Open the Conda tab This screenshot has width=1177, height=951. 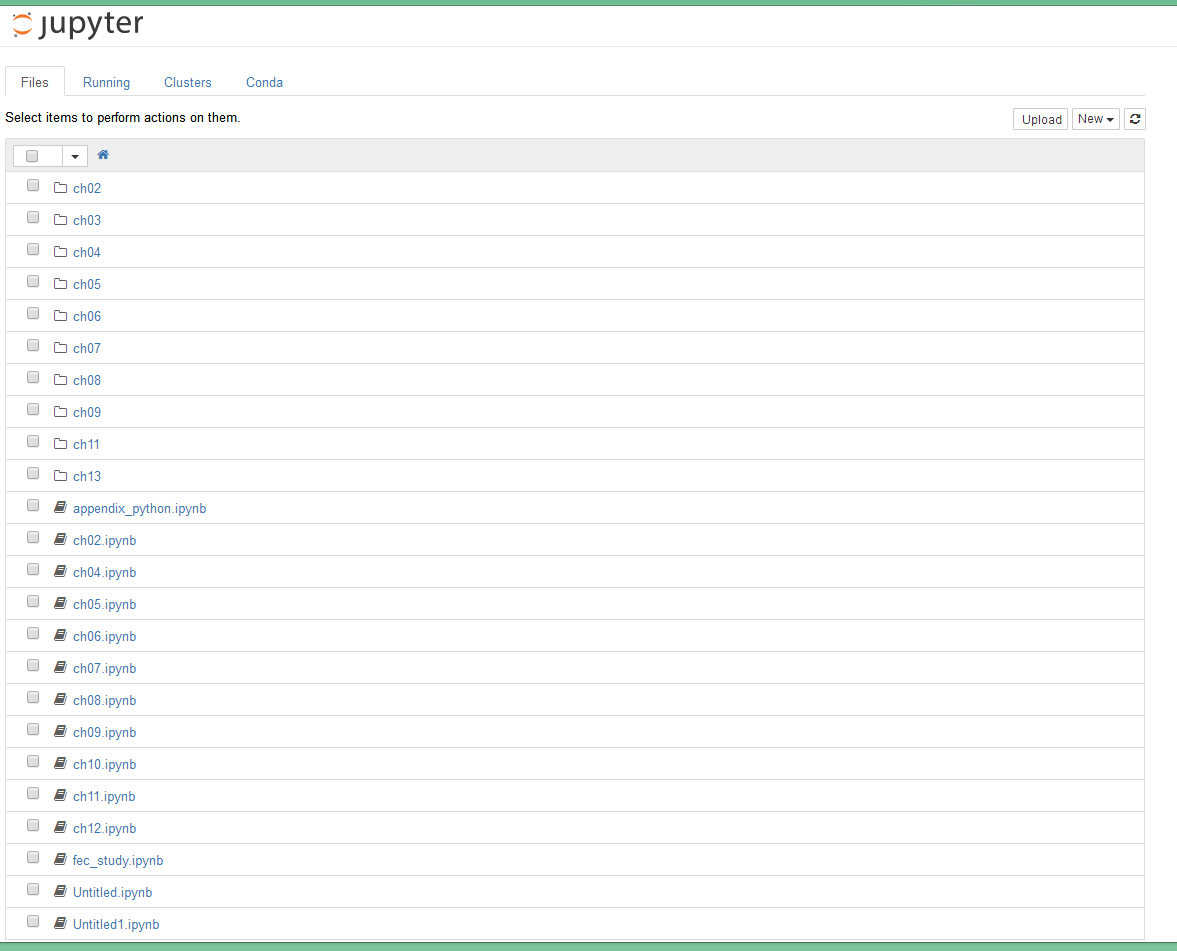[x=264, y=82]
